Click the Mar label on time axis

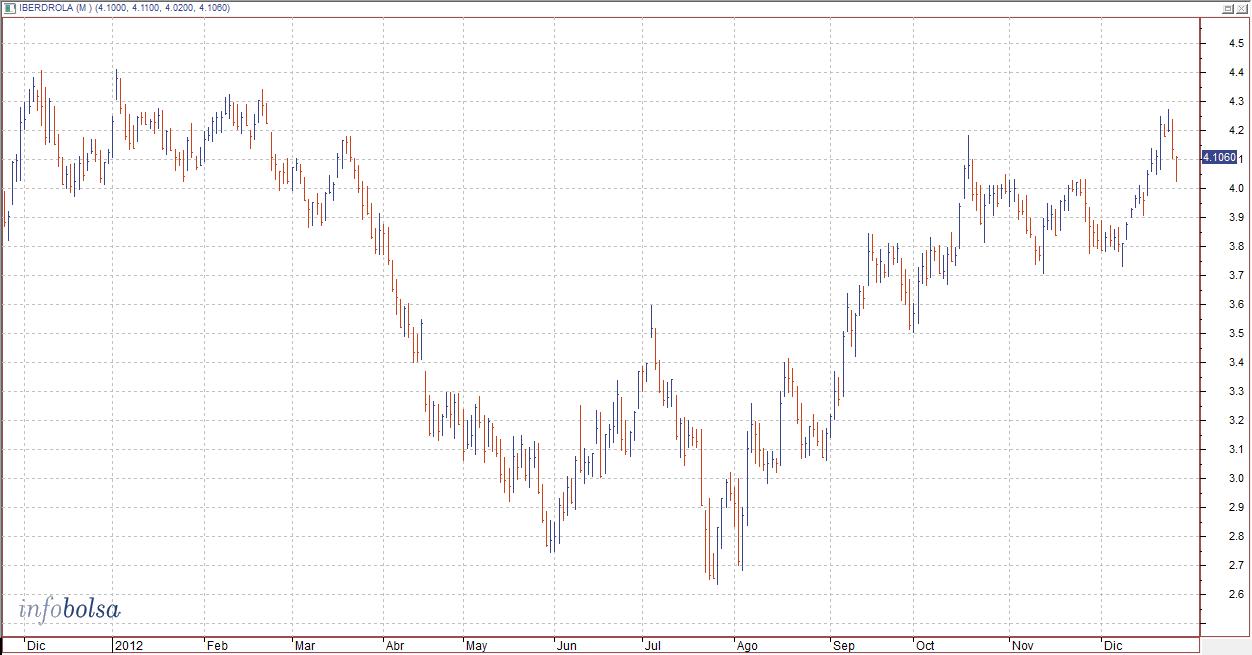click(306, 646)
